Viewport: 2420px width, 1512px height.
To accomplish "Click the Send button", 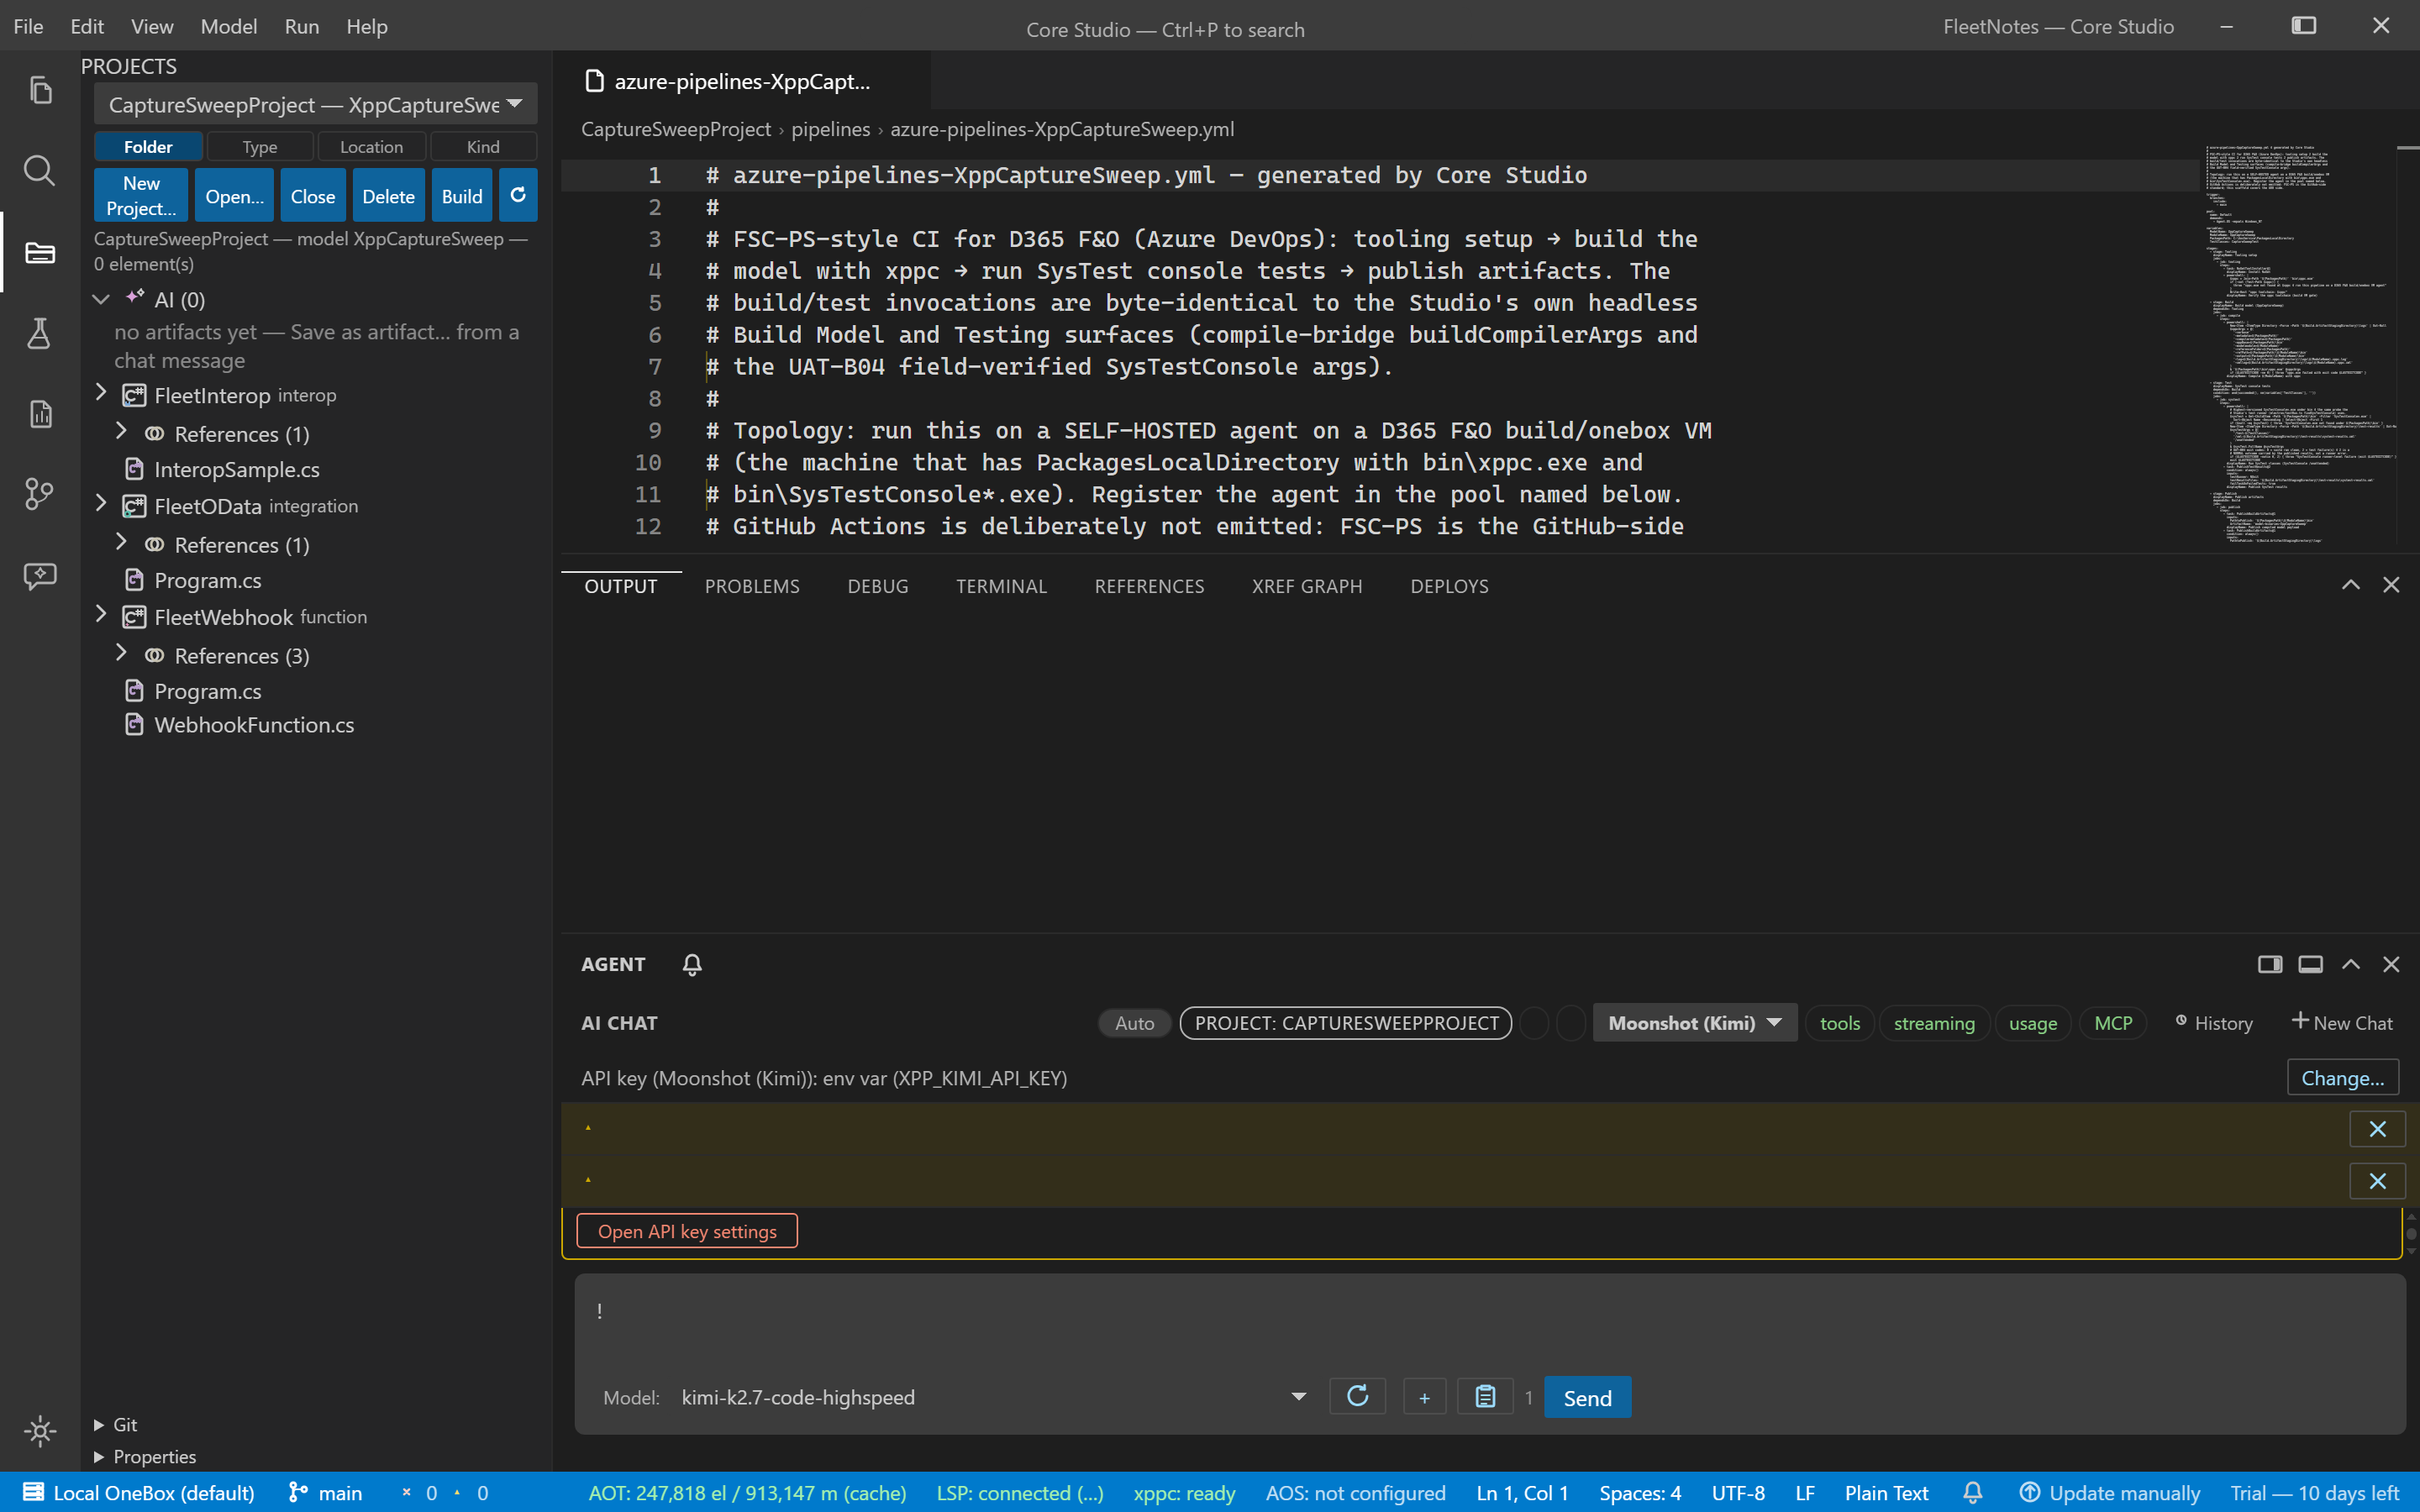I will pyautogui.click(x=1587, y=1397).
